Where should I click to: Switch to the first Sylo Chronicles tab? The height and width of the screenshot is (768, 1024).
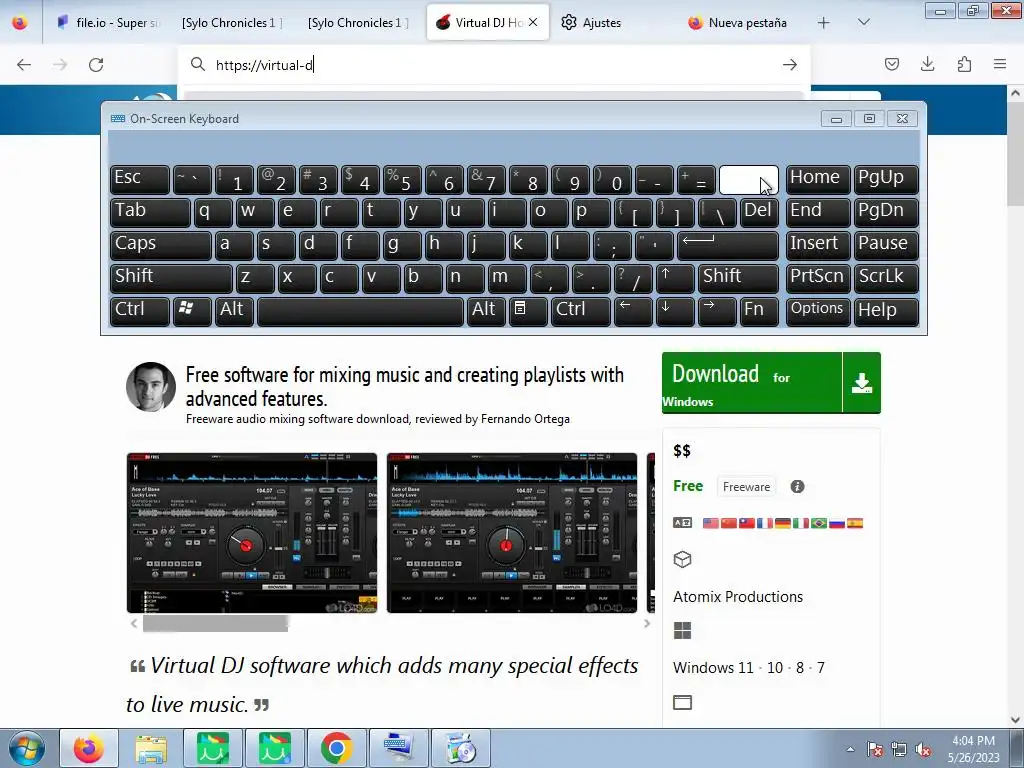pyautogui.click(x=232, y=23)
